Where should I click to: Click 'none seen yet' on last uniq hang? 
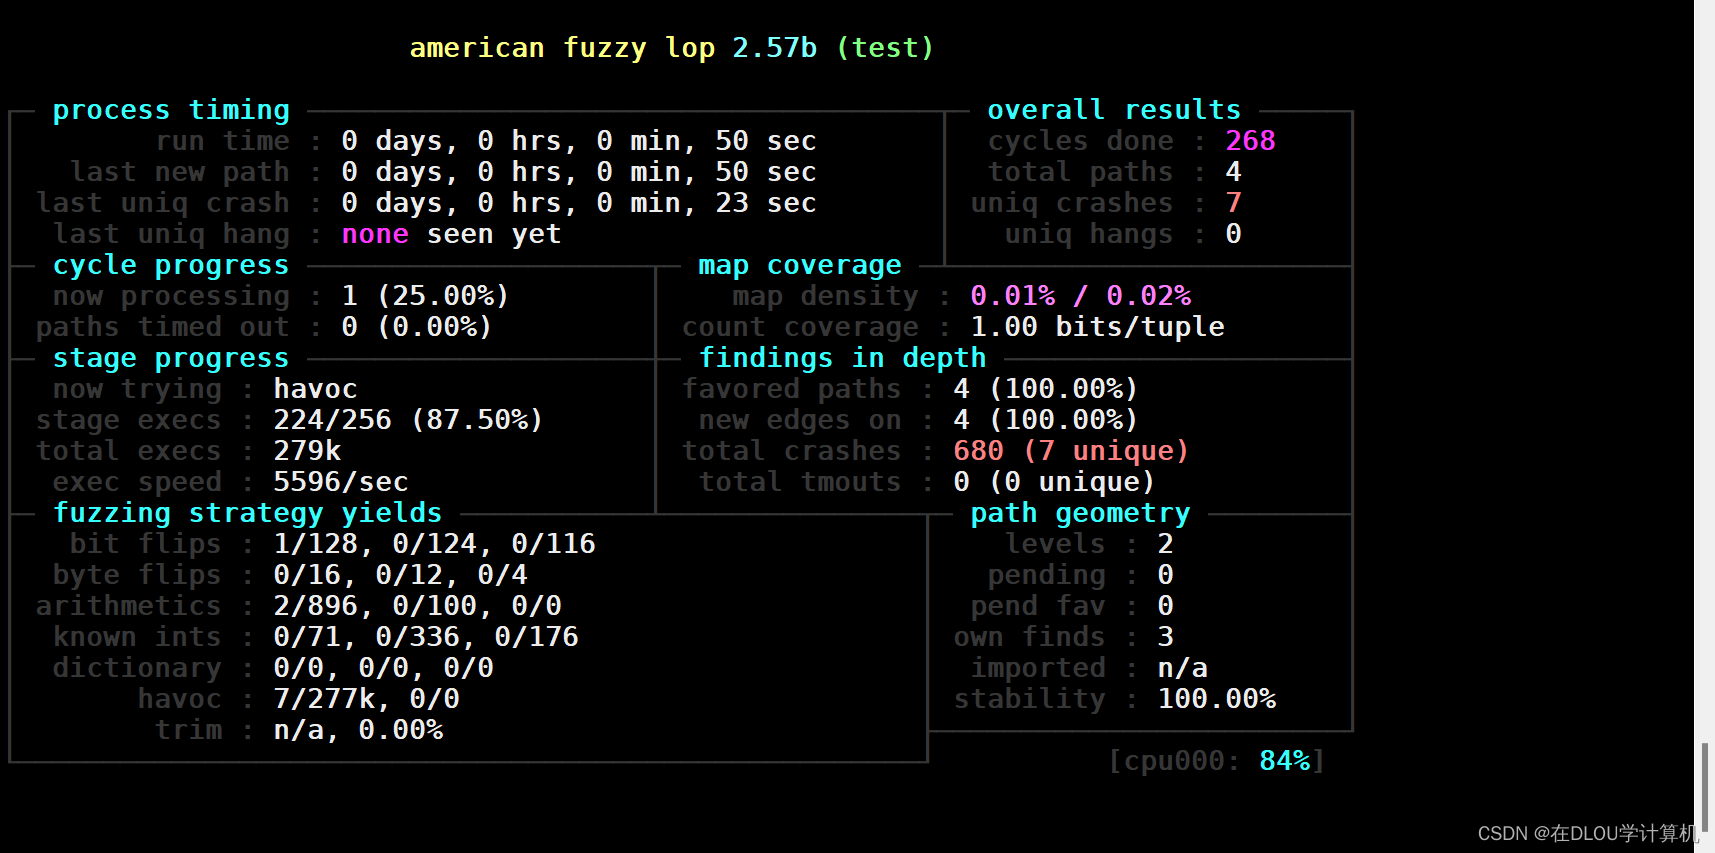pos(451,234)
